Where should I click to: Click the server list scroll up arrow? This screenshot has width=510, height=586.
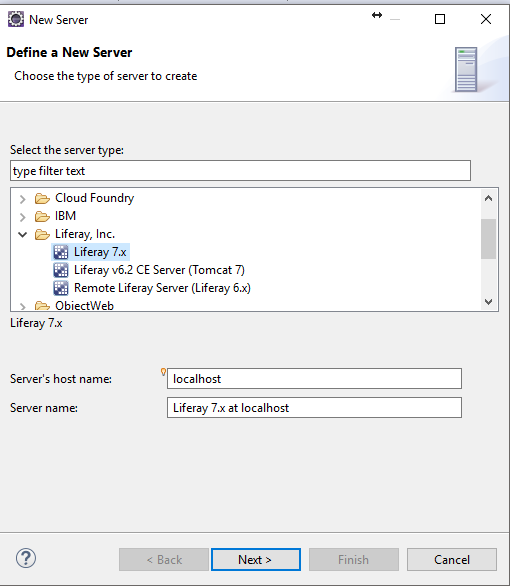[x=488, y=198]
